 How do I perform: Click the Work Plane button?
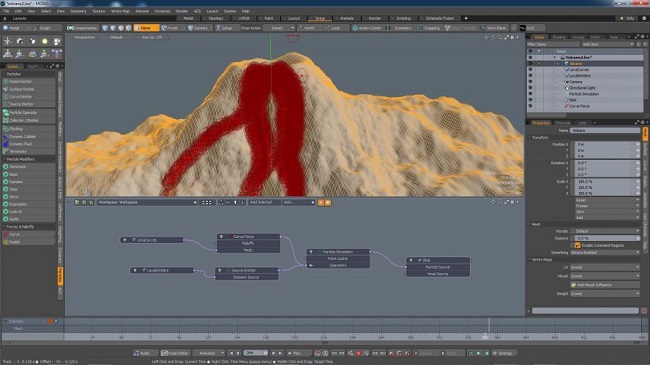pos(494,28)
